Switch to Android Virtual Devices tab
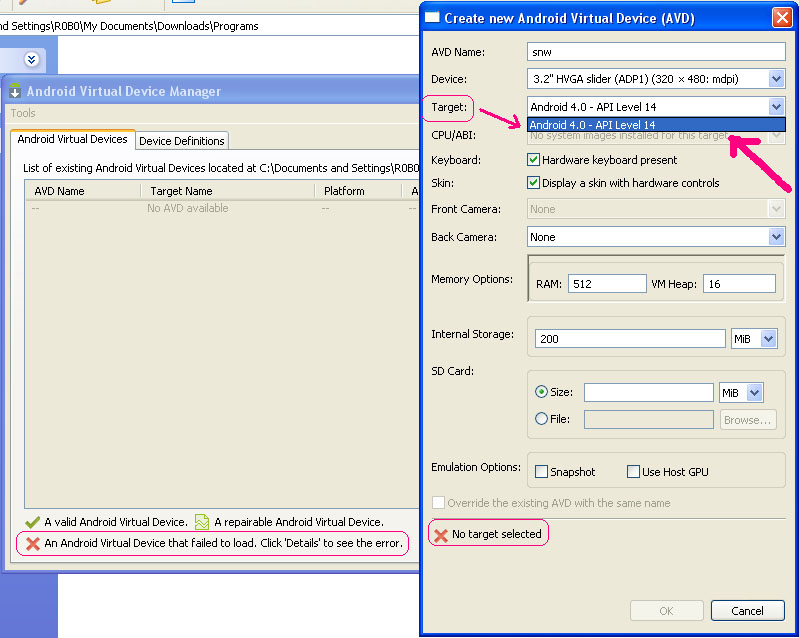The width and height of the screenshot is (799, 638). click(x=72, y=139)
